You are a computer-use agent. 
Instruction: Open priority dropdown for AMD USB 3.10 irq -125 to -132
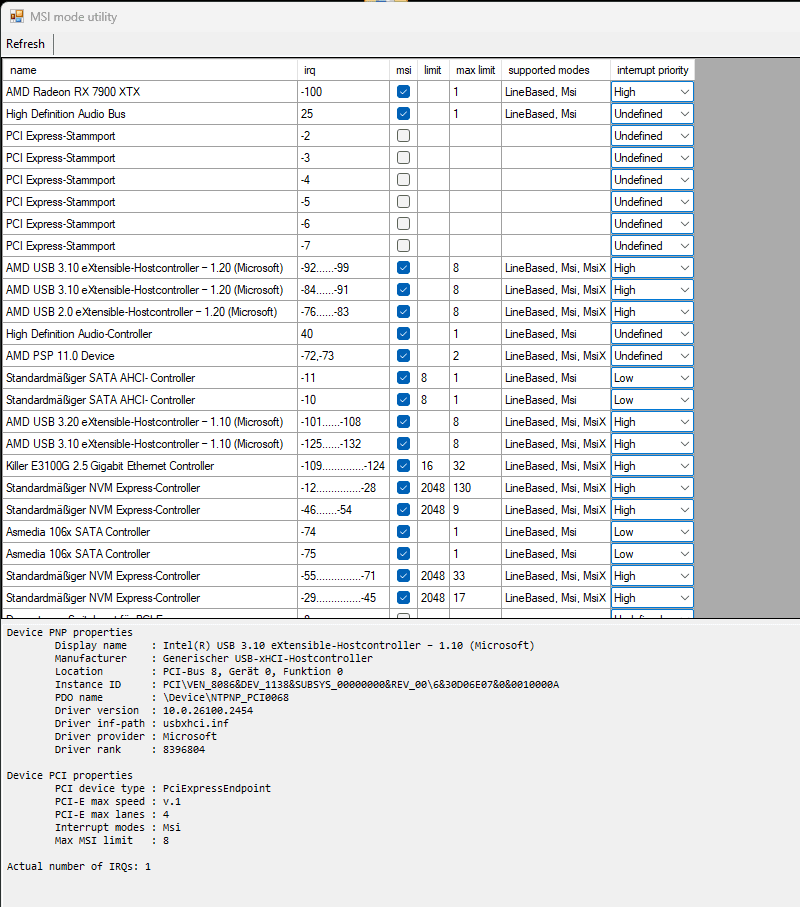[652, 443]
